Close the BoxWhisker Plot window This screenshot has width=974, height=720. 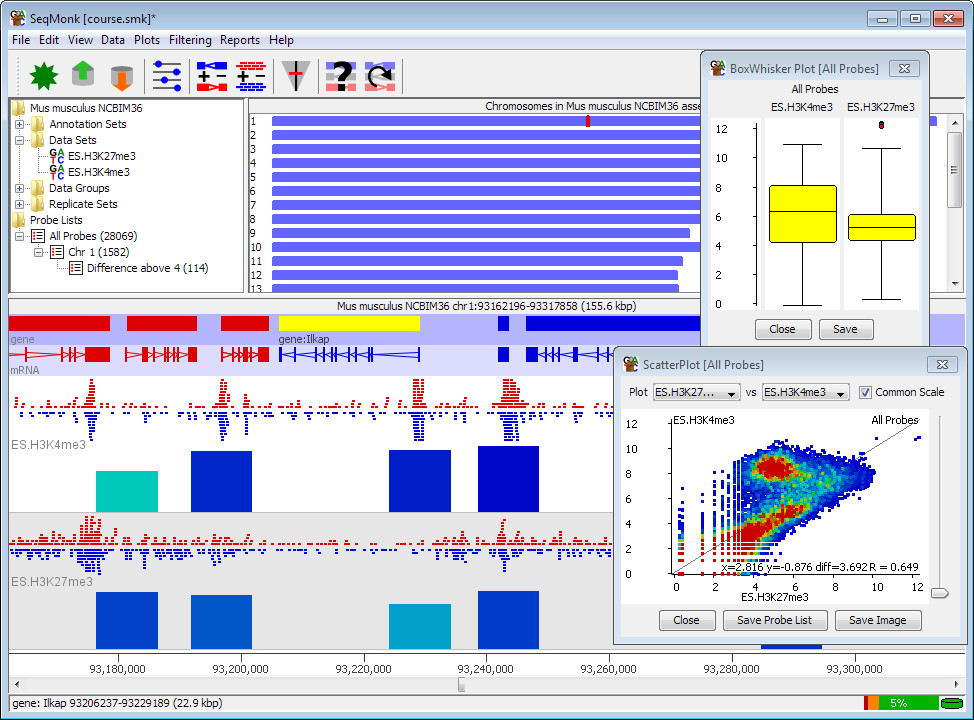point(904,68)
